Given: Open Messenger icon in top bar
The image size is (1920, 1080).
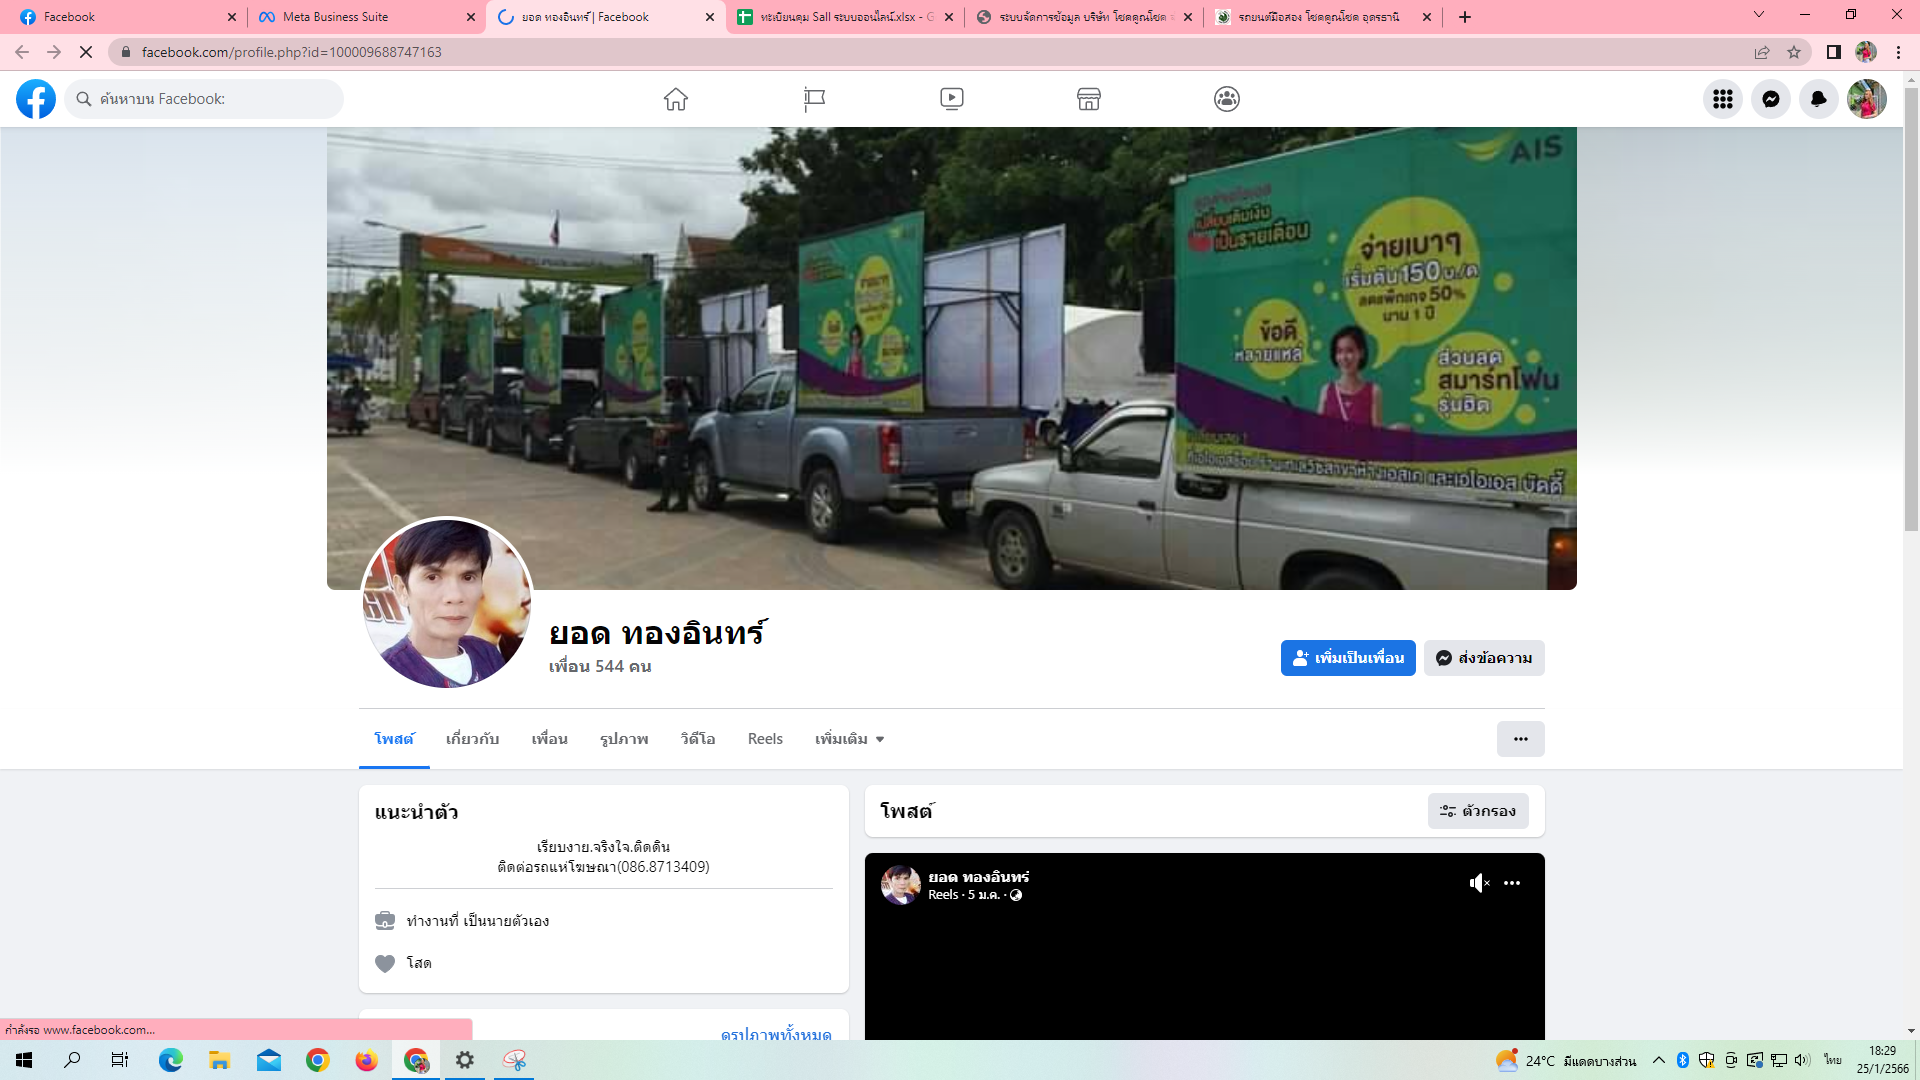Looking at the screenshot, I should [x=1770, y=99].
